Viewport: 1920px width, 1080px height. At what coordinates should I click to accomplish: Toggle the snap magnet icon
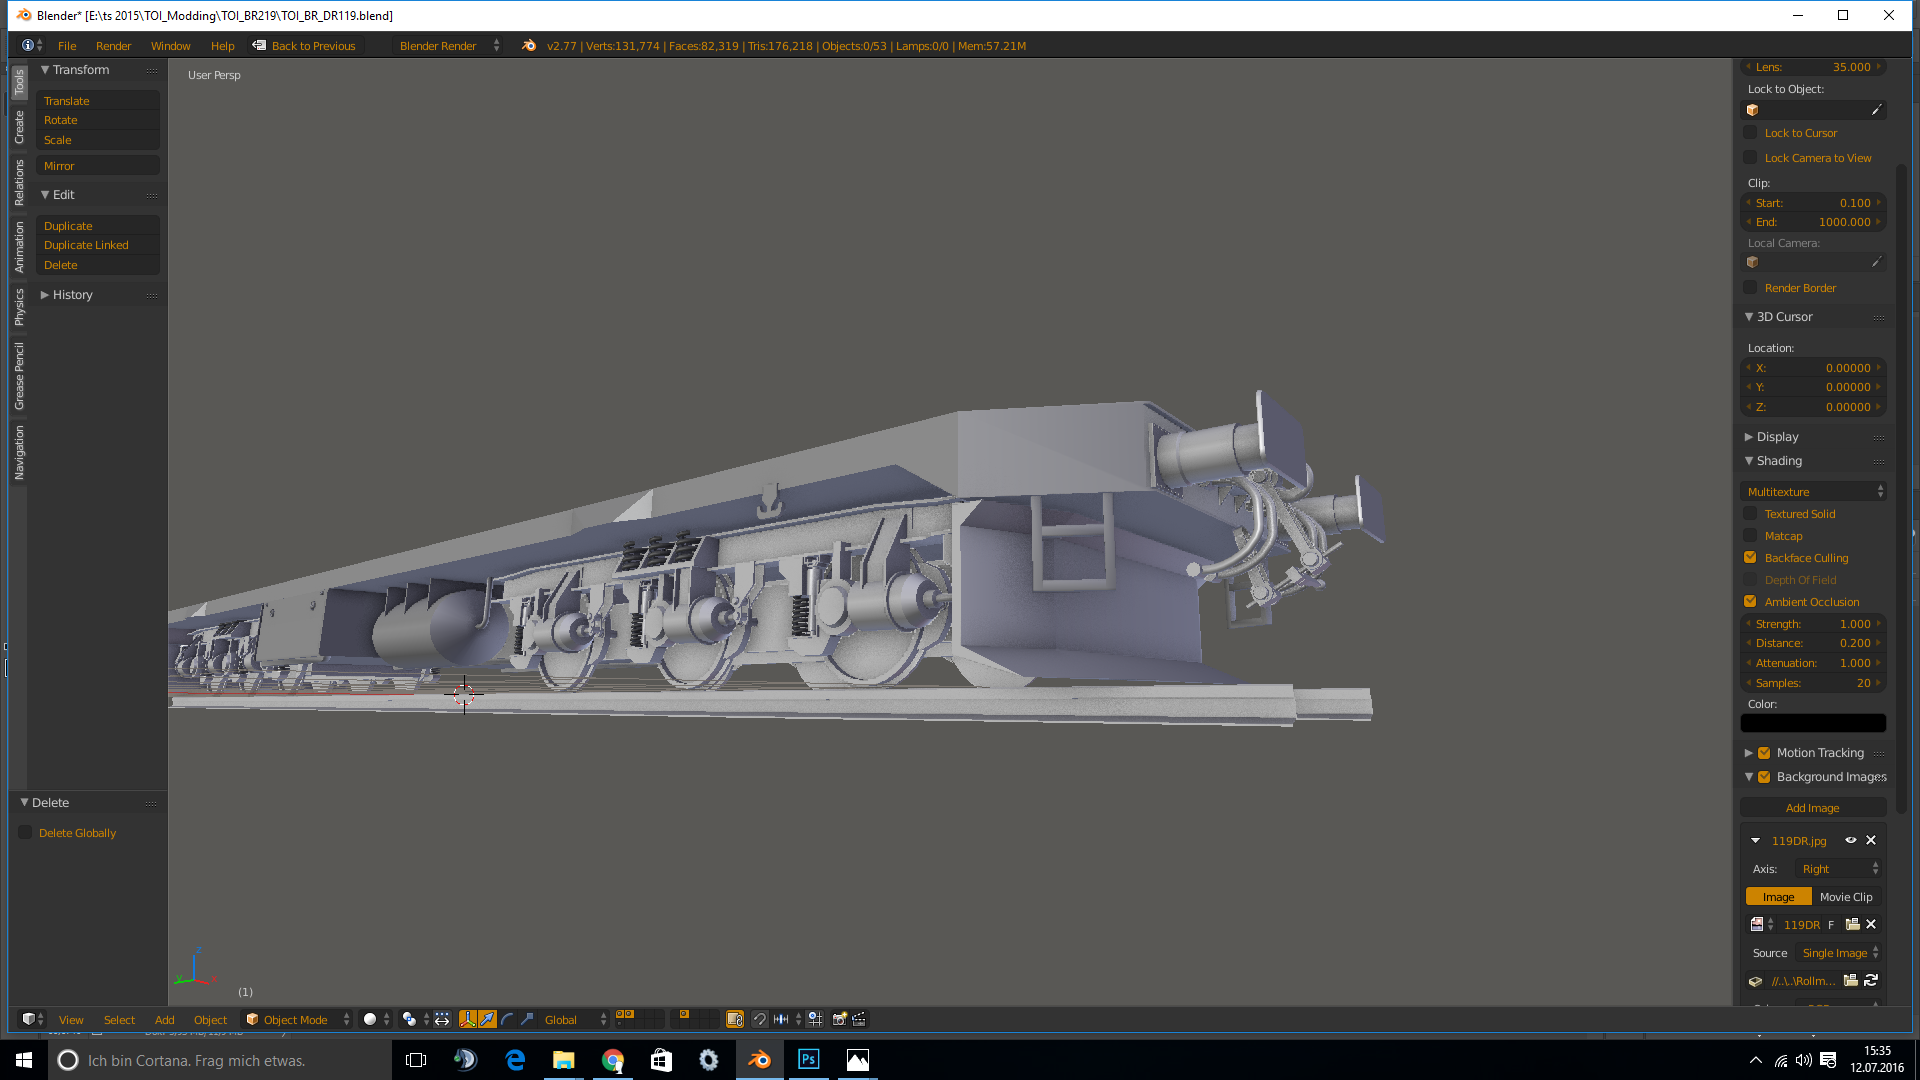tap(760, 1019)
